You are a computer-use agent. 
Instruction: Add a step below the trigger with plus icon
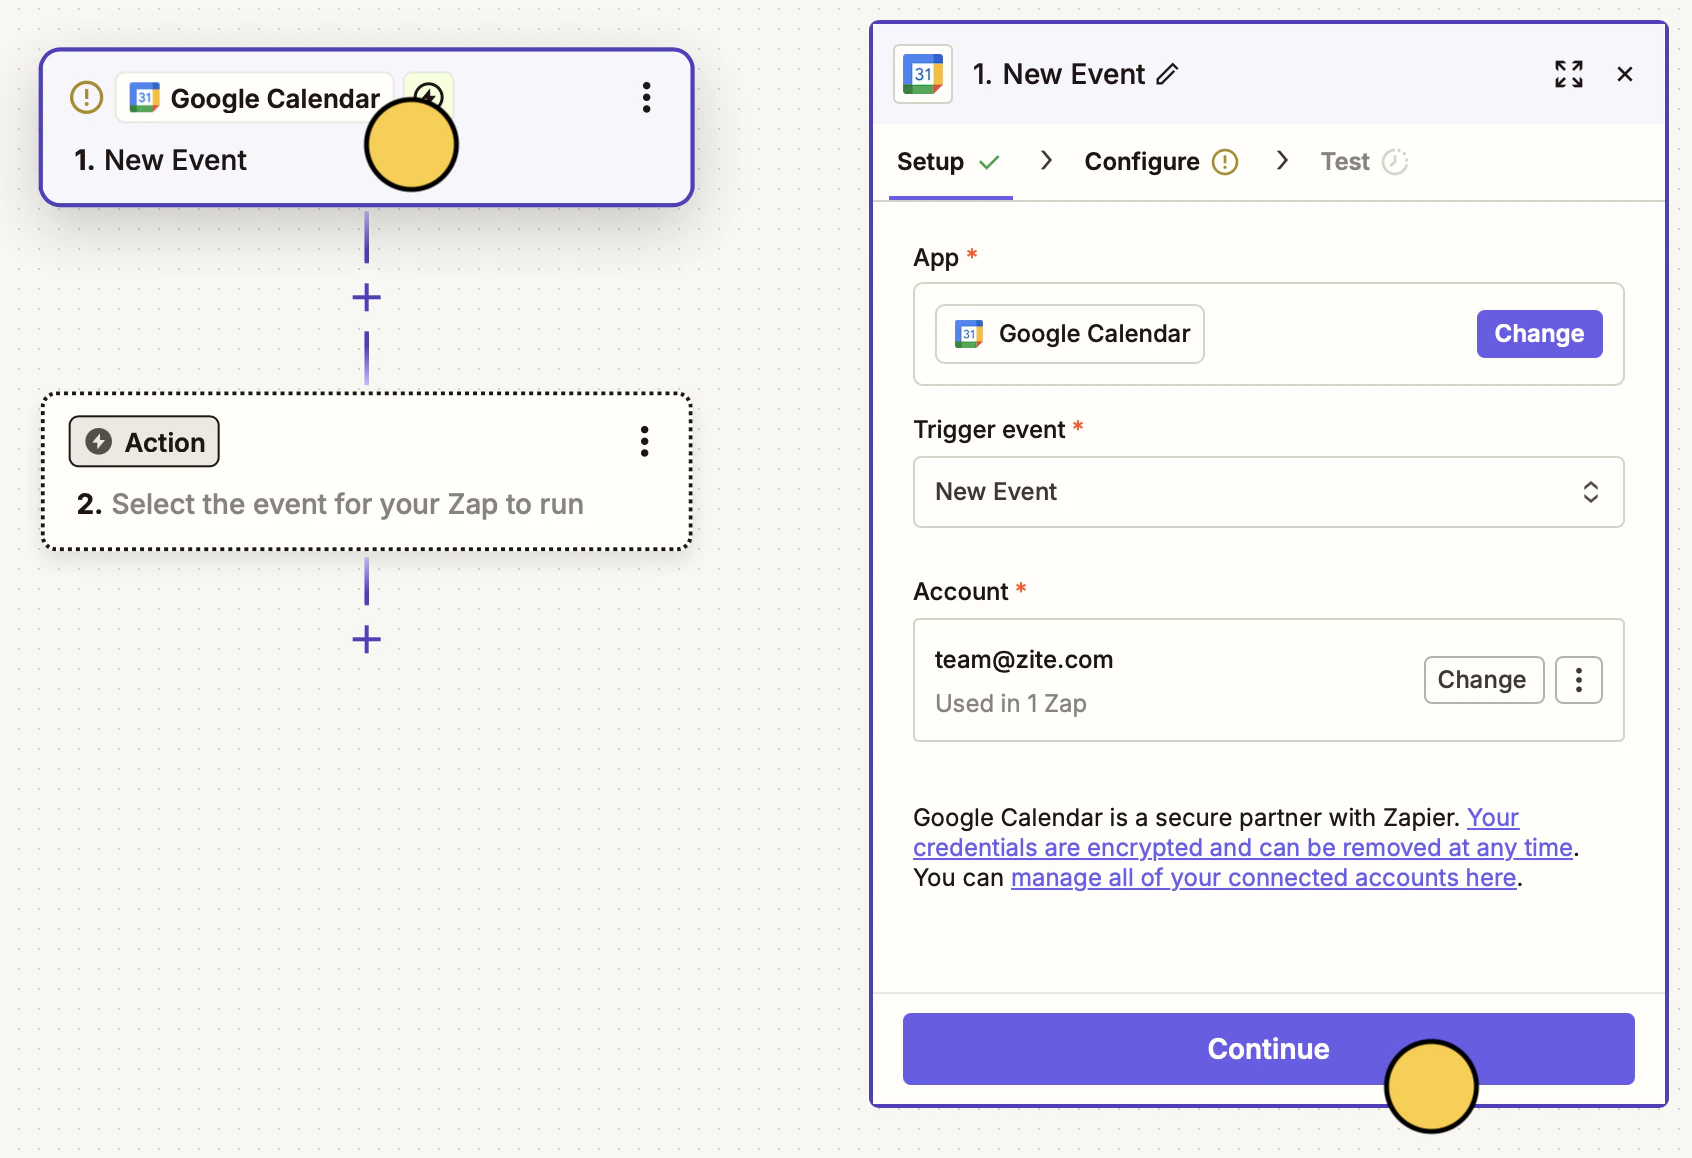(x=367, y=297)
